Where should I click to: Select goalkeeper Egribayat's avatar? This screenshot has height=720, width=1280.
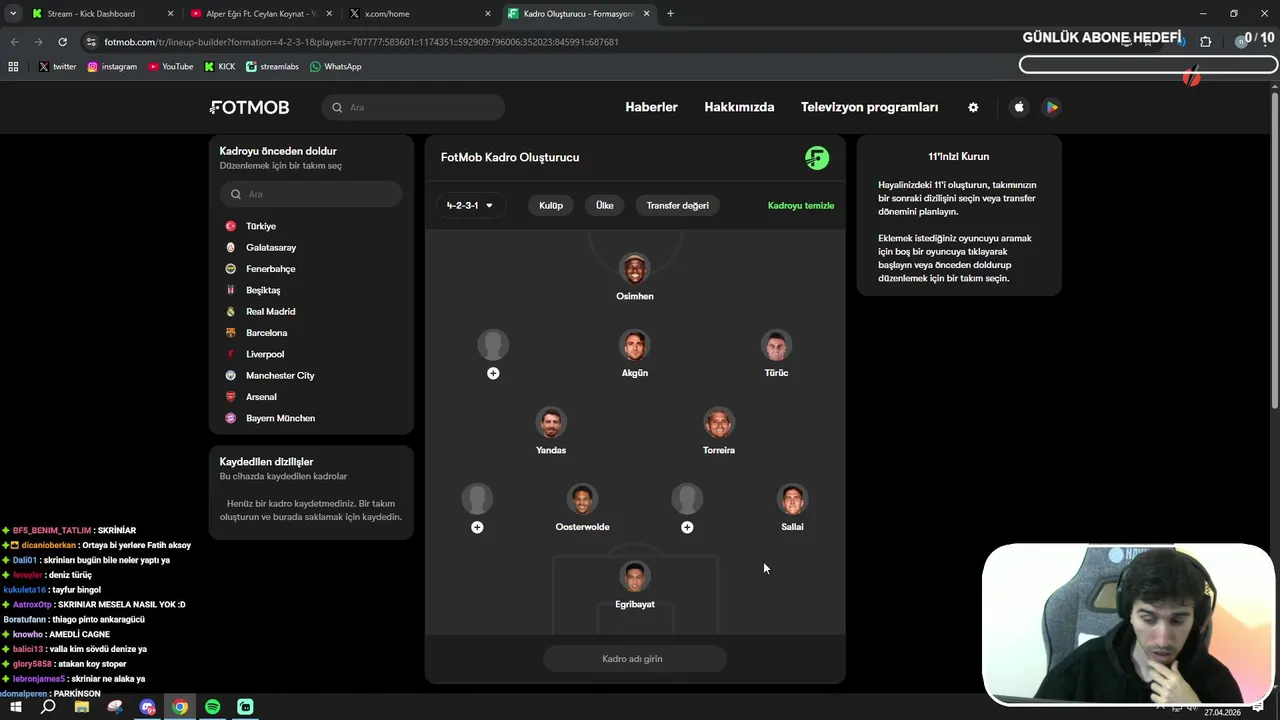(635, 577)
